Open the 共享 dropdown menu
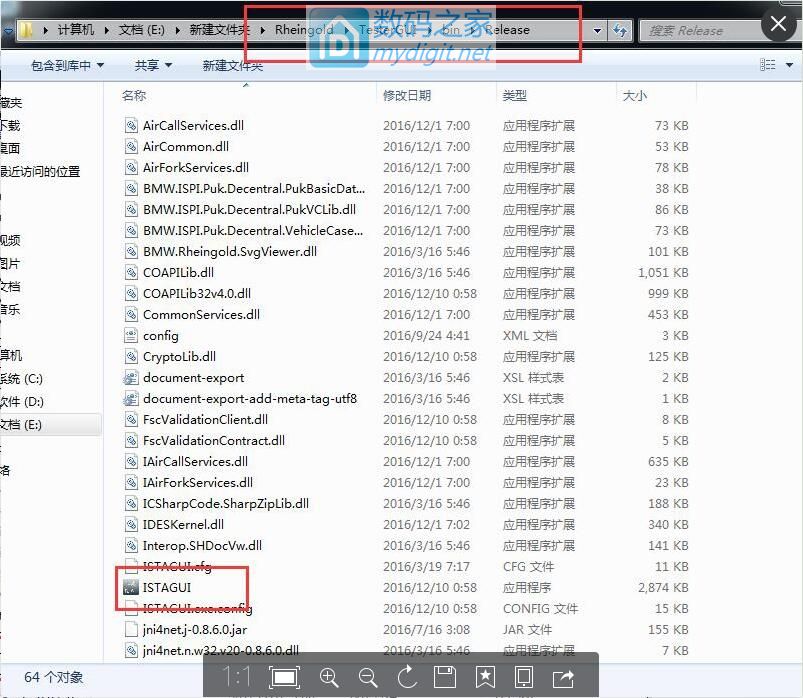The width and height of the screenshot is (803, 698). (x=153, y=65)
